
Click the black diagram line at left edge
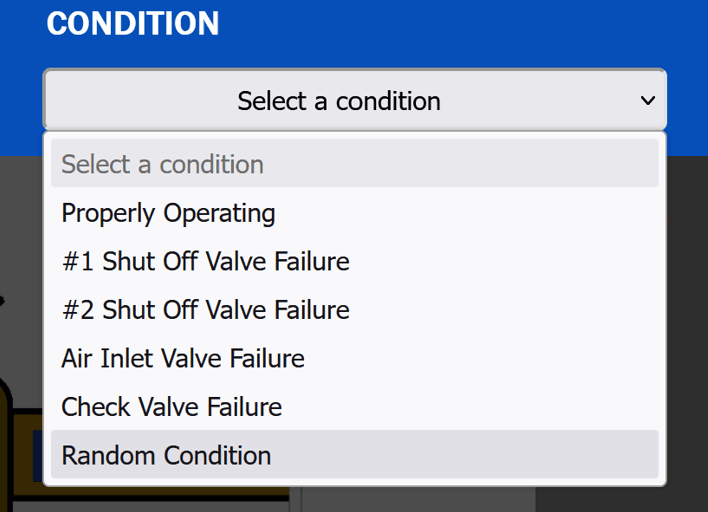[x=4, y=298]
